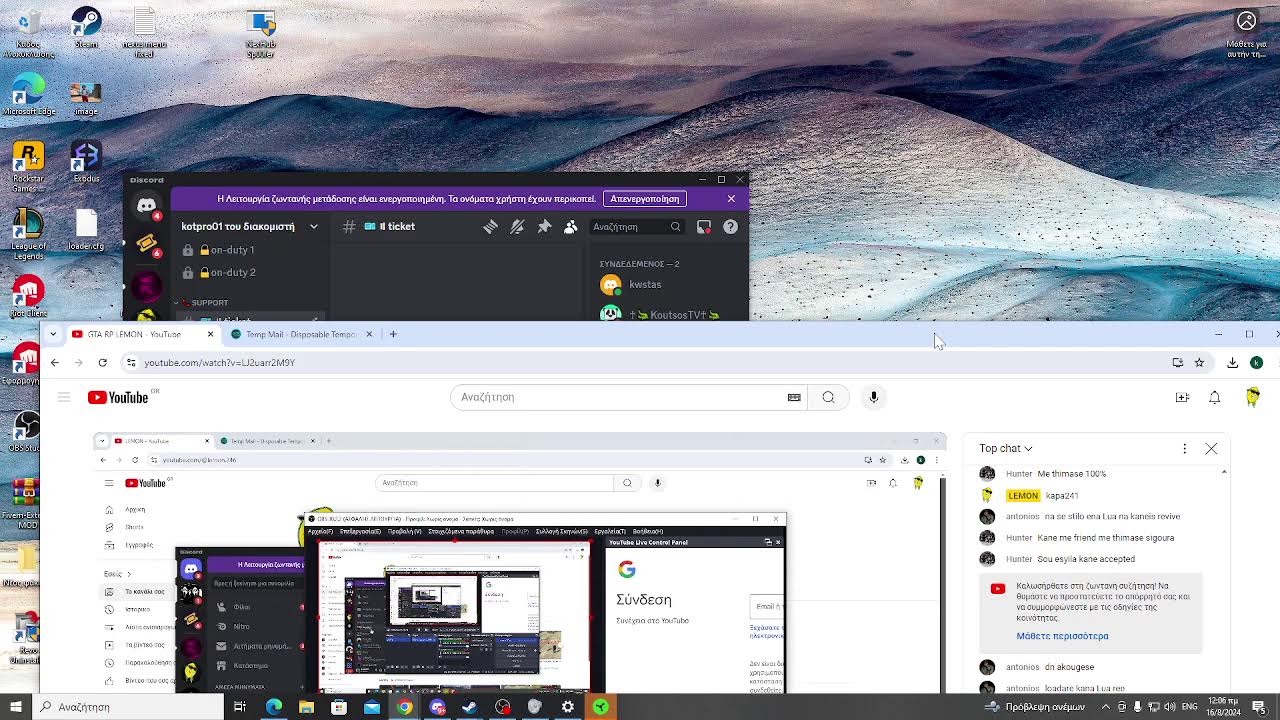Open Windows notification center icon

[x=1259, y=707]
